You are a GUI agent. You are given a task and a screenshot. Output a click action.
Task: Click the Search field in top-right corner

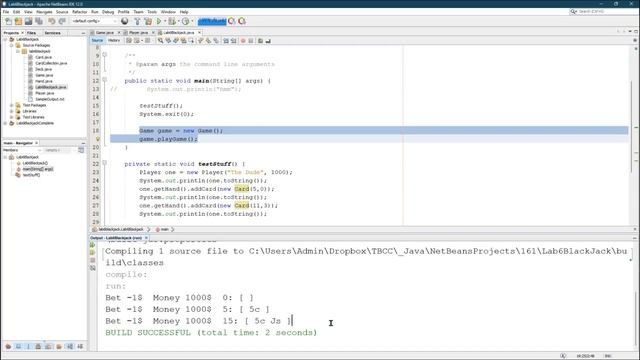(x=603, y=11)
